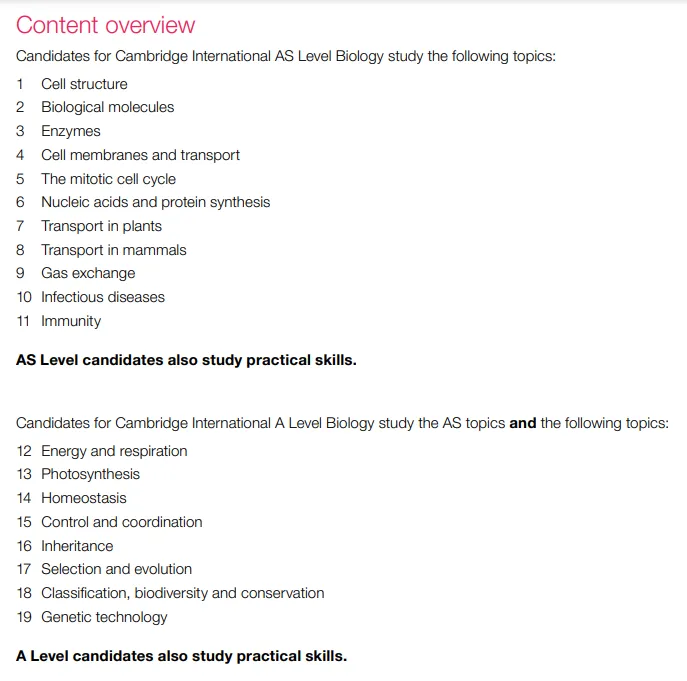
Task: Click bold 'AS Level candidates also study' sentence
Action: [186, 360]
